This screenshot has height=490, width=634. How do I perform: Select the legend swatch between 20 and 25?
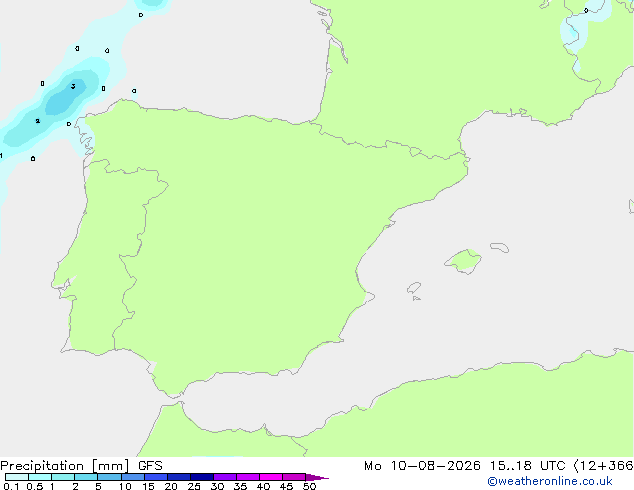[x=178, y=477]
